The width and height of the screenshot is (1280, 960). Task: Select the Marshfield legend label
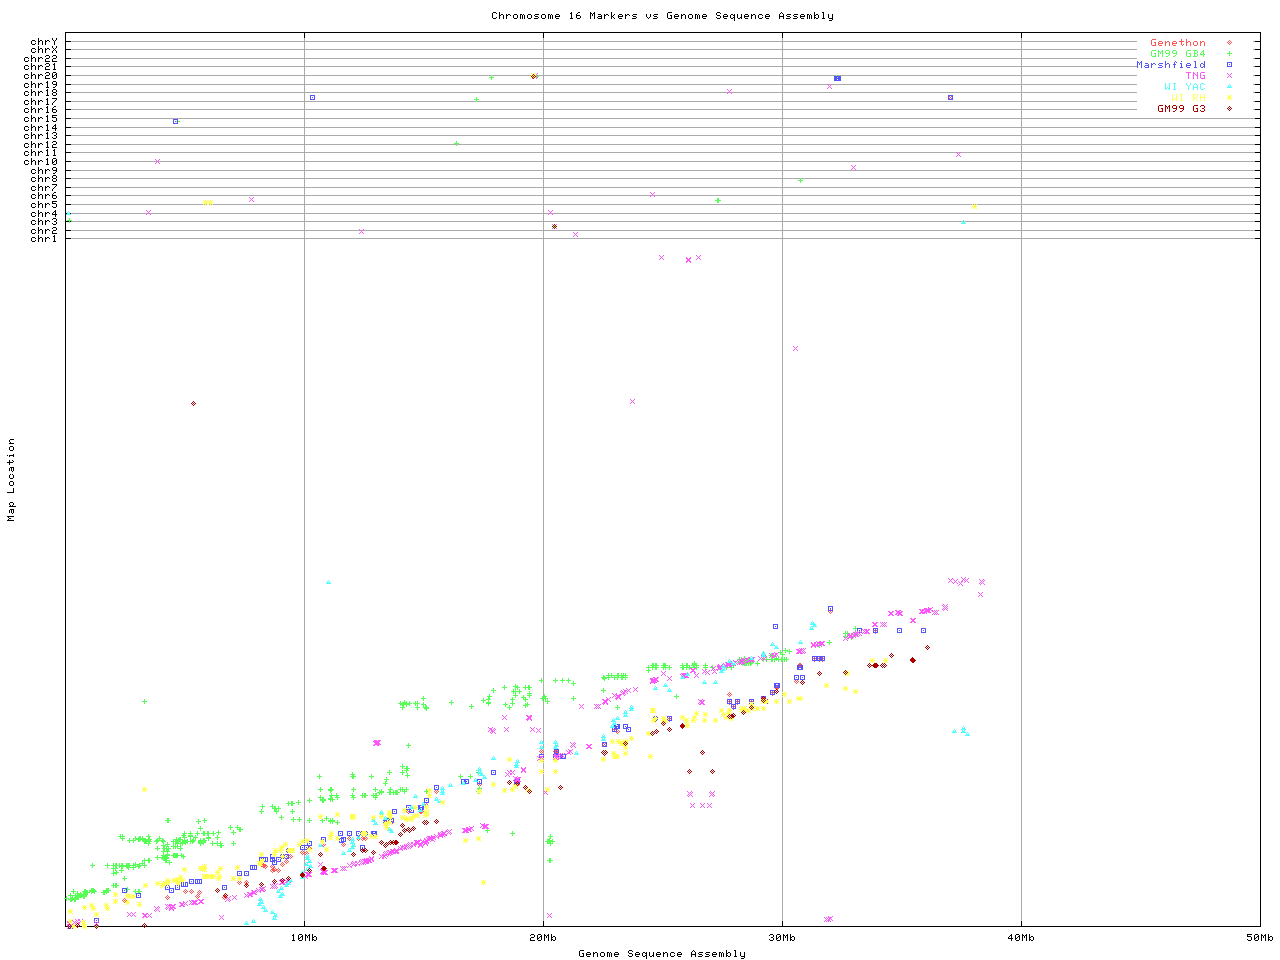[x=1170, y=65]
